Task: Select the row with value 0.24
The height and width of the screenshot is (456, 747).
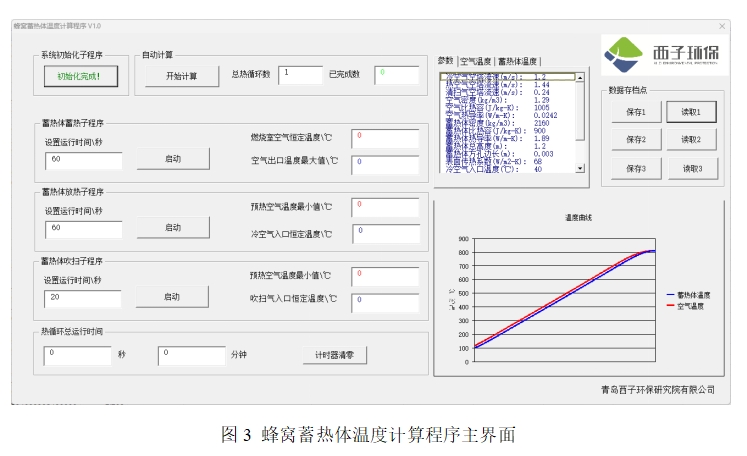Action: tap(508, 92)
